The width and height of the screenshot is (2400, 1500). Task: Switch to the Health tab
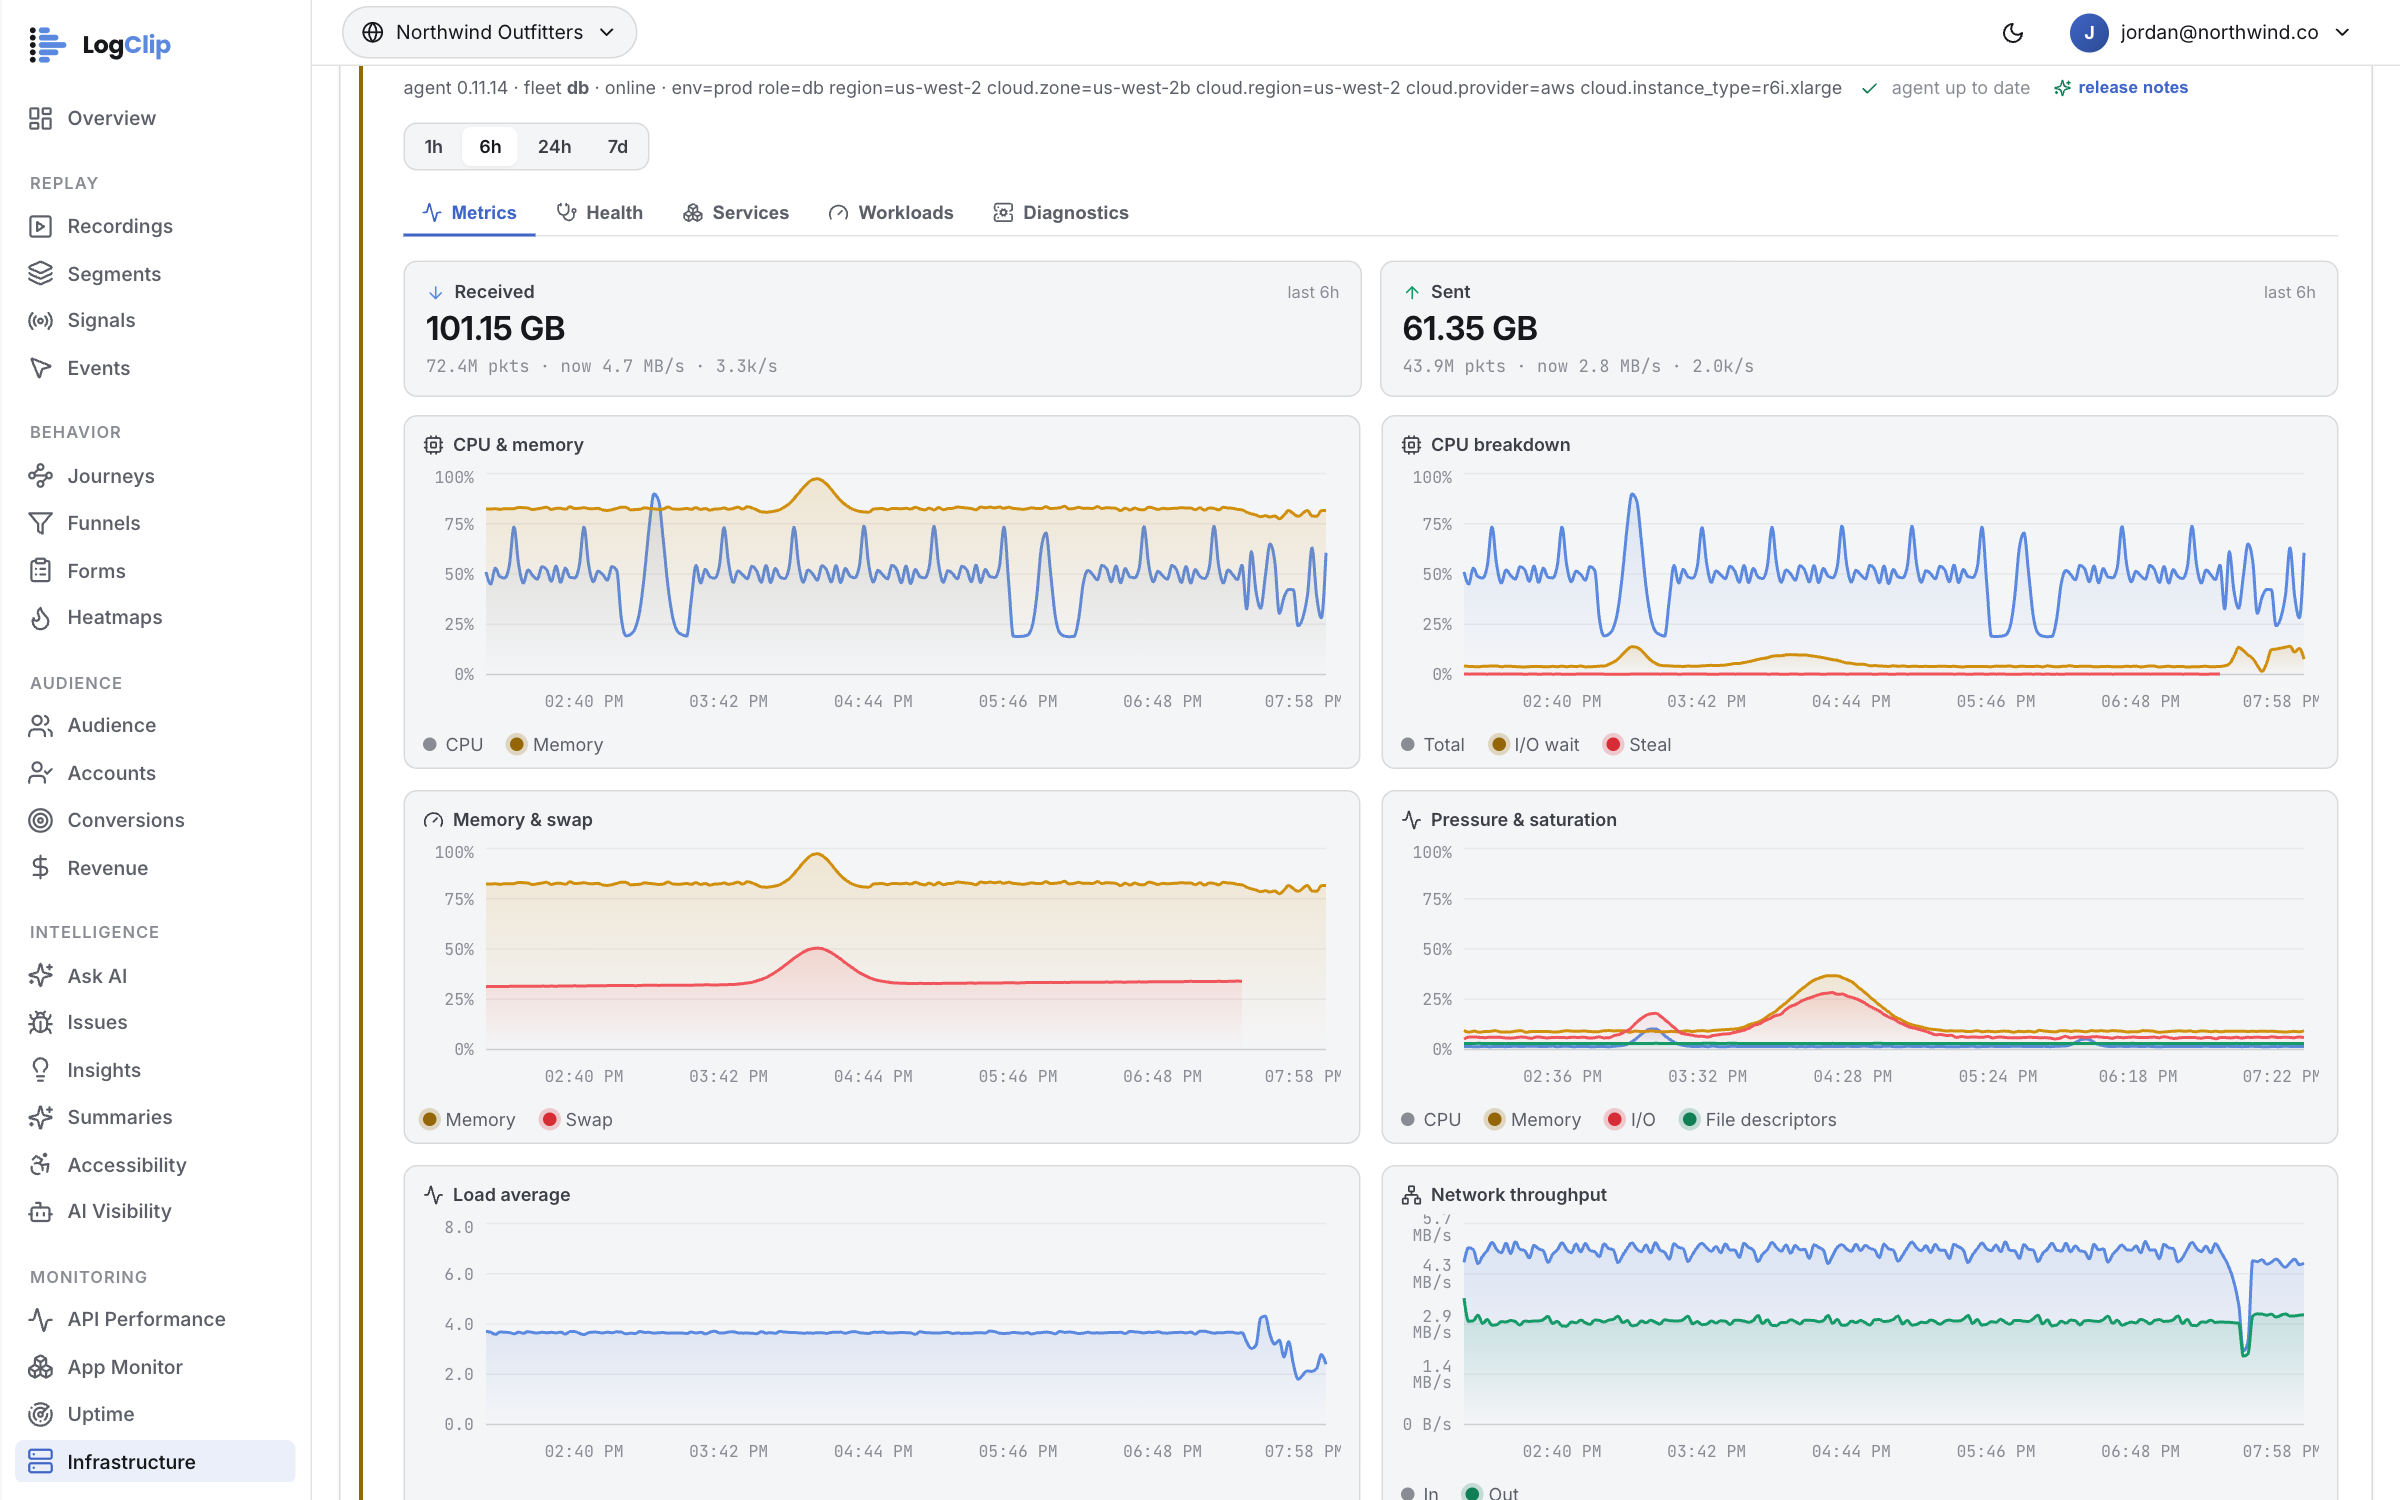pos(600,213)
